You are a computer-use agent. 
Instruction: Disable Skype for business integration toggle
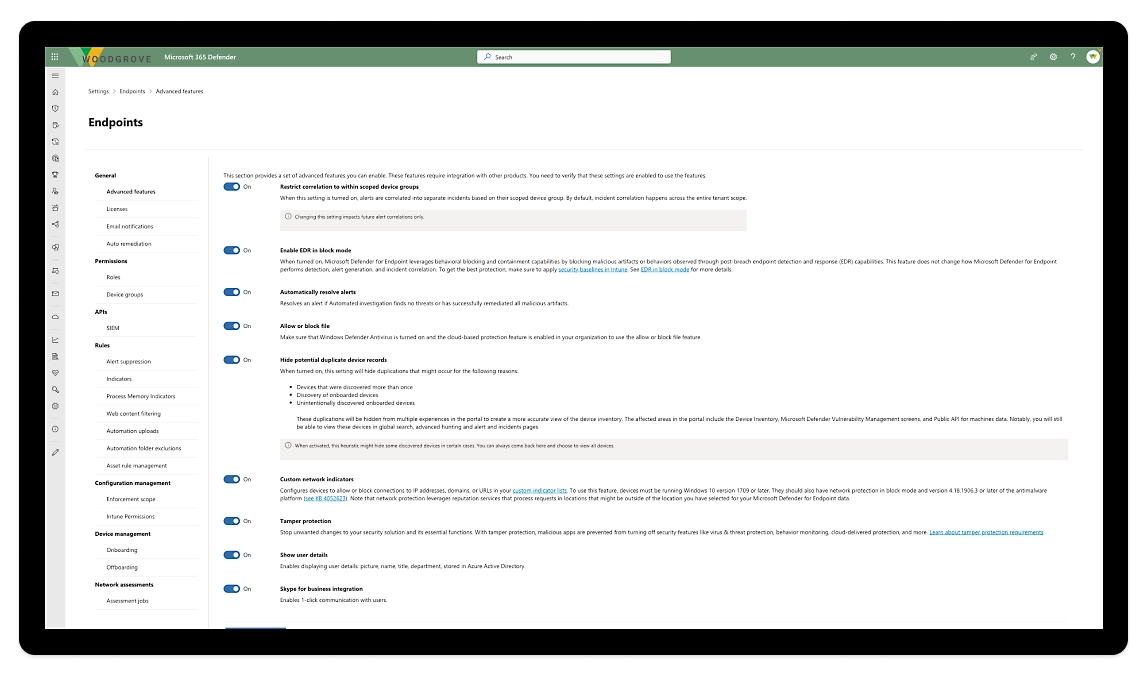point(232,589)
